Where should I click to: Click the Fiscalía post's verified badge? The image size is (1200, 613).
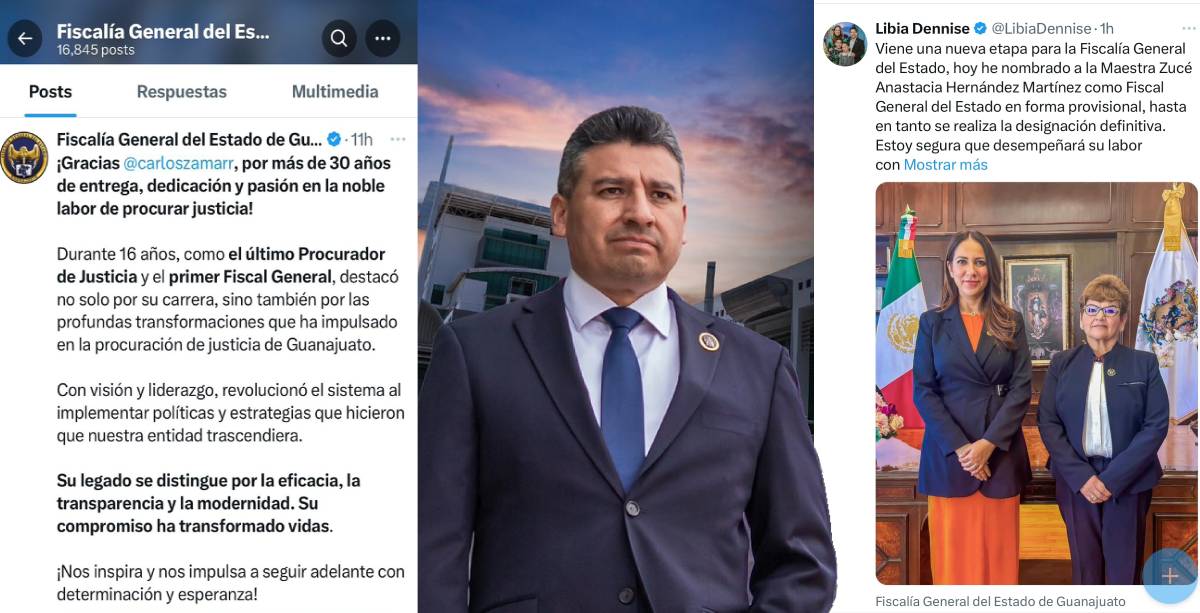(335, 139)
